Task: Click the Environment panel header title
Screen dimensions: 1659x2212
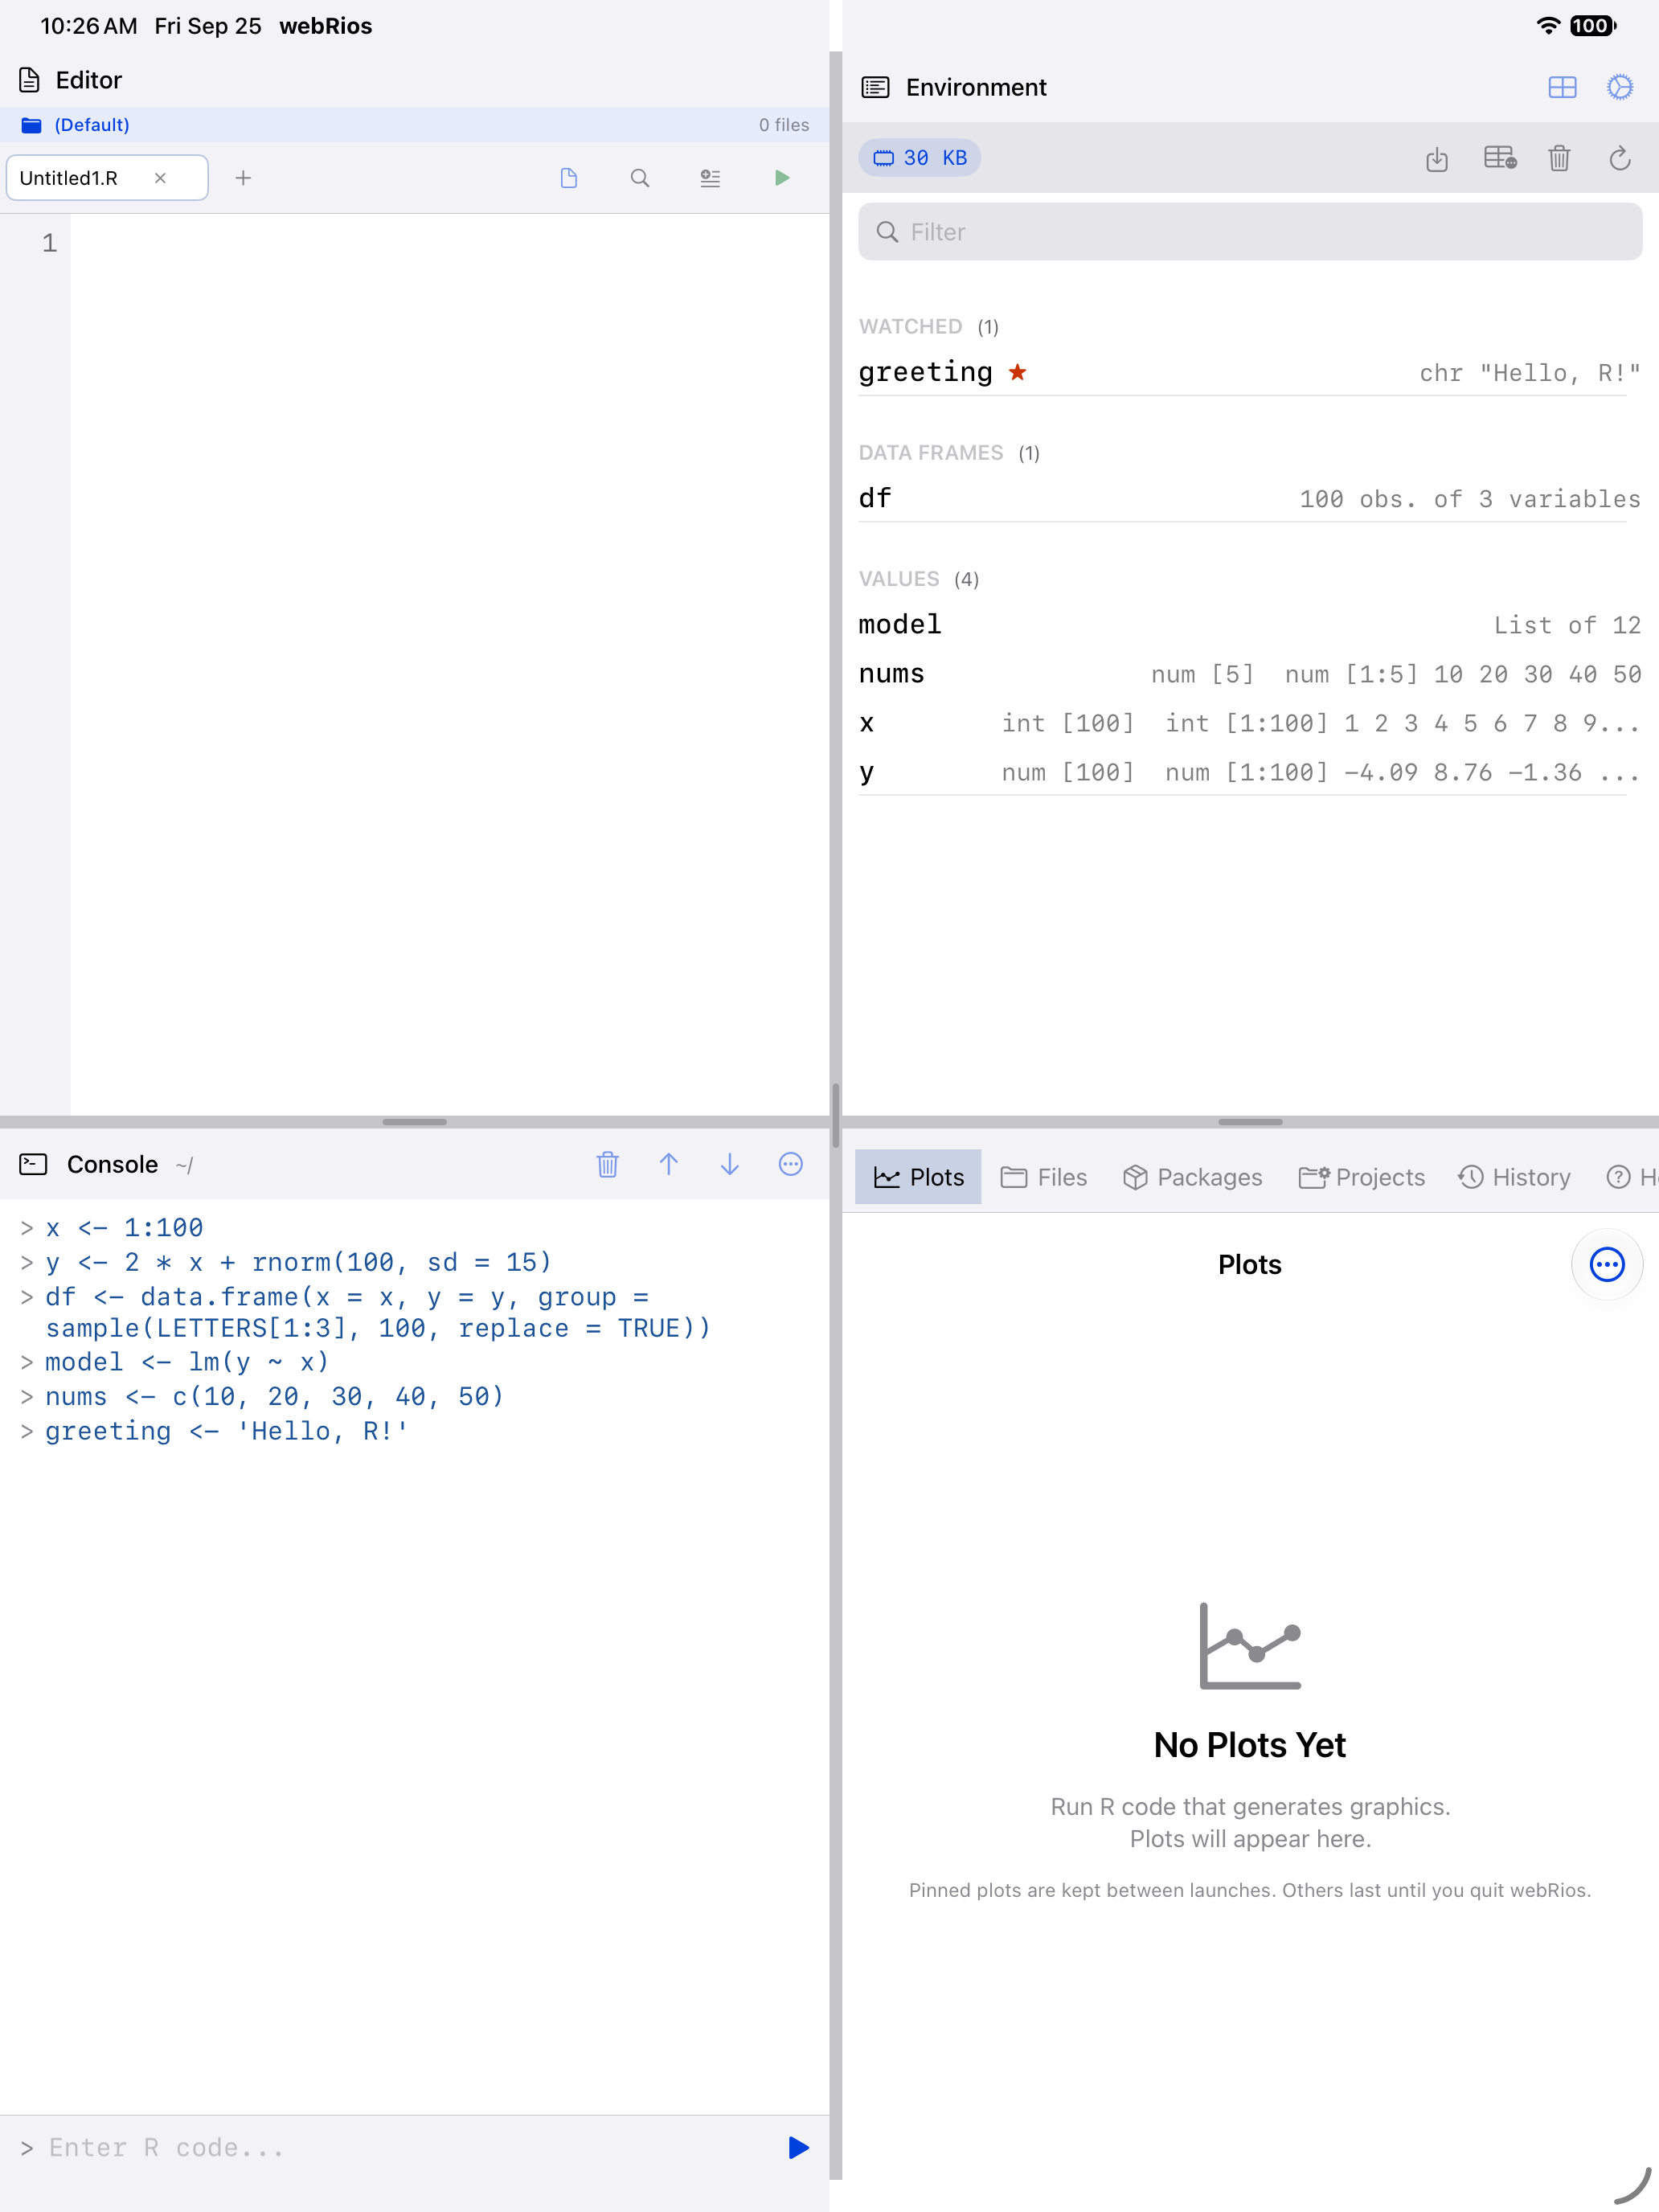Action: (976, 87)
